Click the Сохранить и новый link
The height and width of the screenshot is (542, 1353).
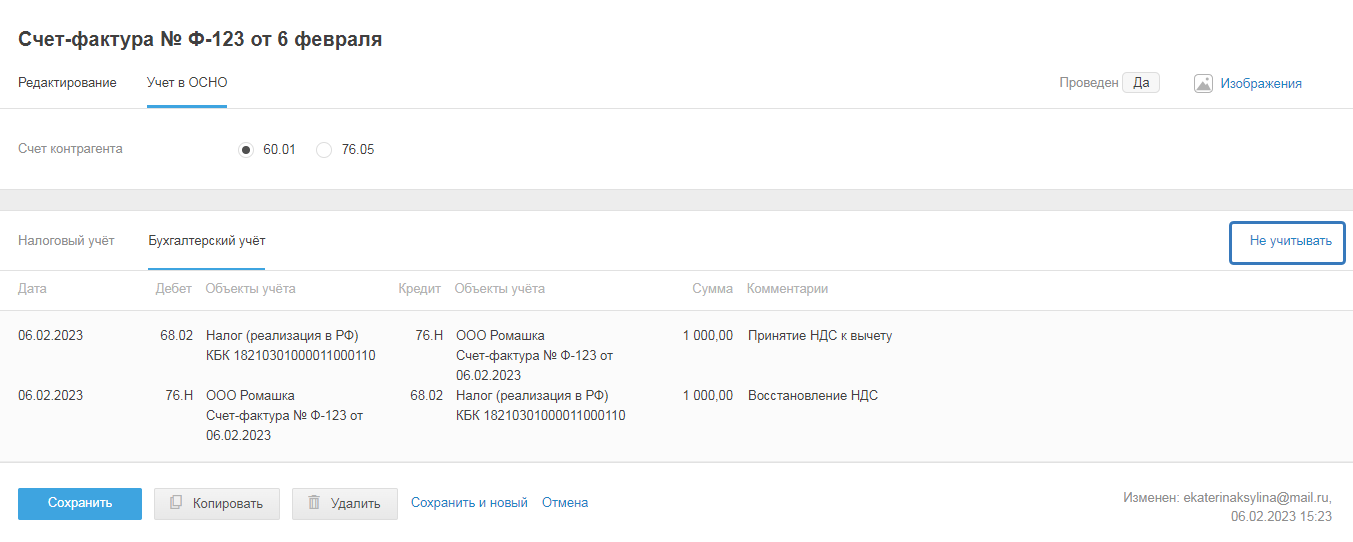point(469,503)
